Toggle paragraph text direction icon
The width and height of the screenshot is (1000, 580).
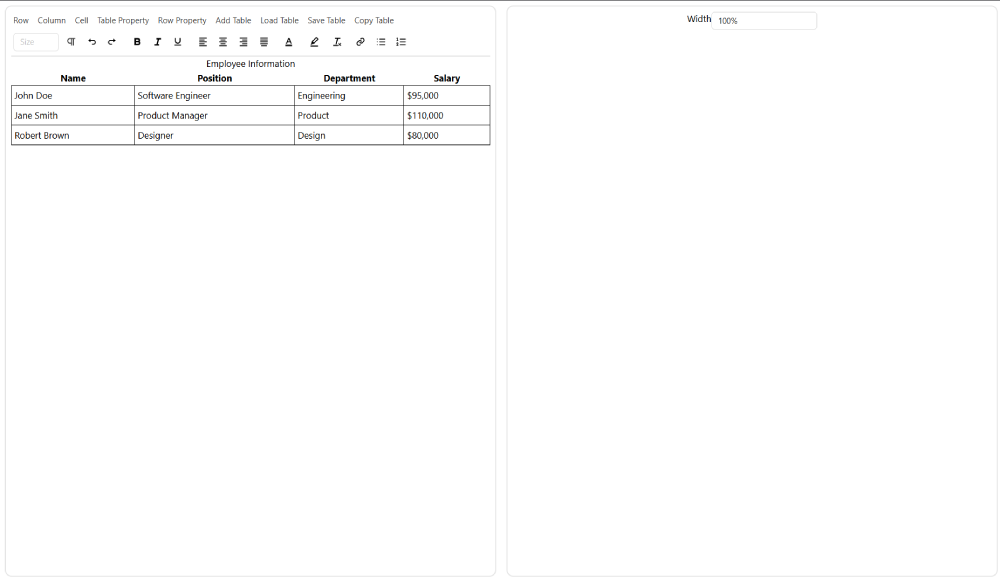71,42
